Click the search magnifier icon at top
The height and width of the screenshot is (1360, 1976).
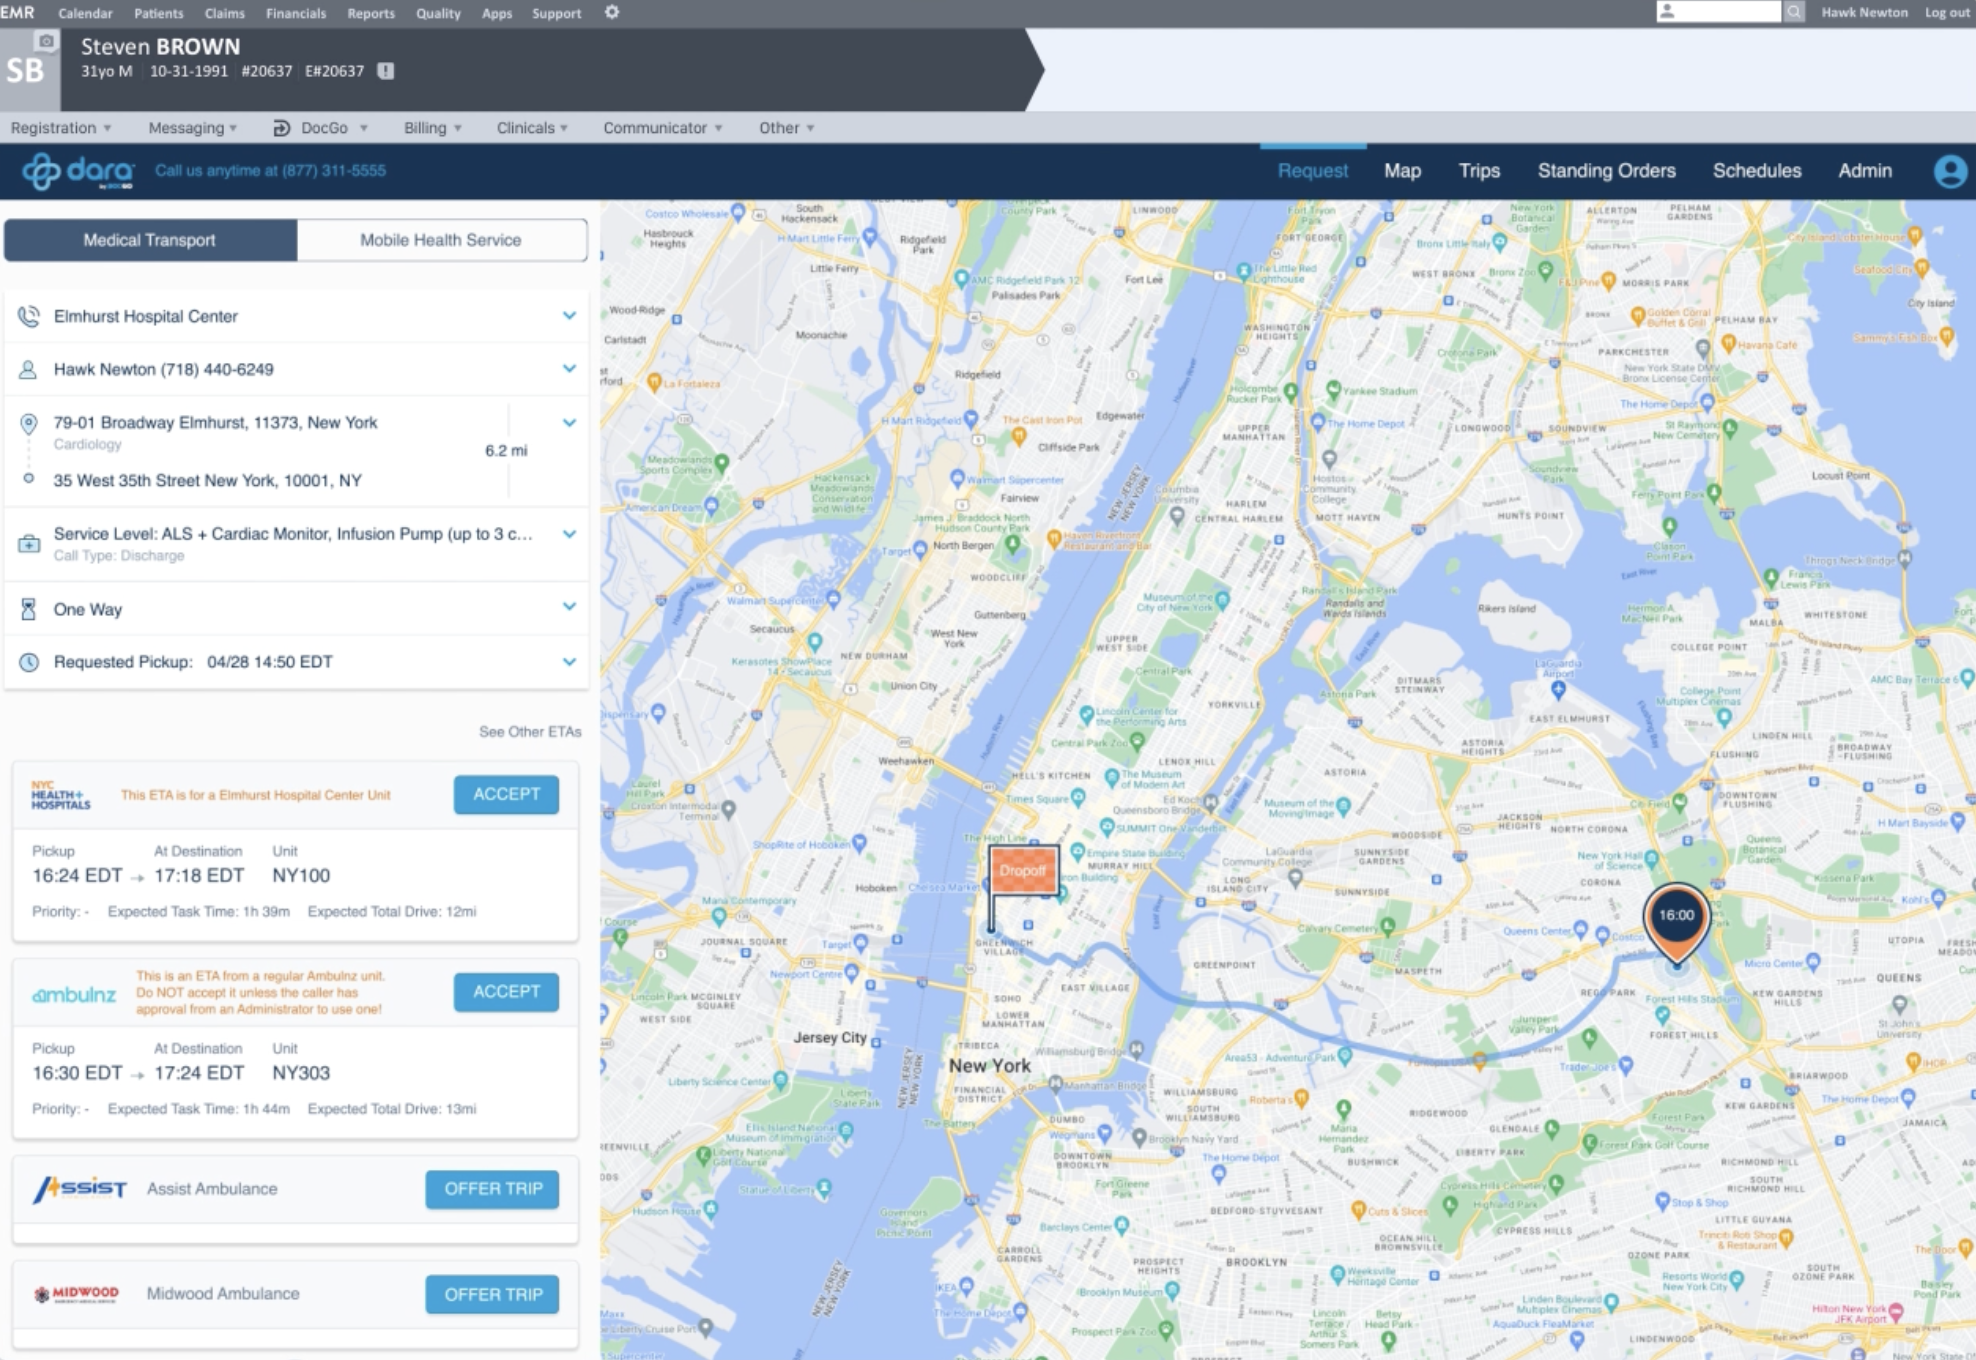click(1794, 12)
